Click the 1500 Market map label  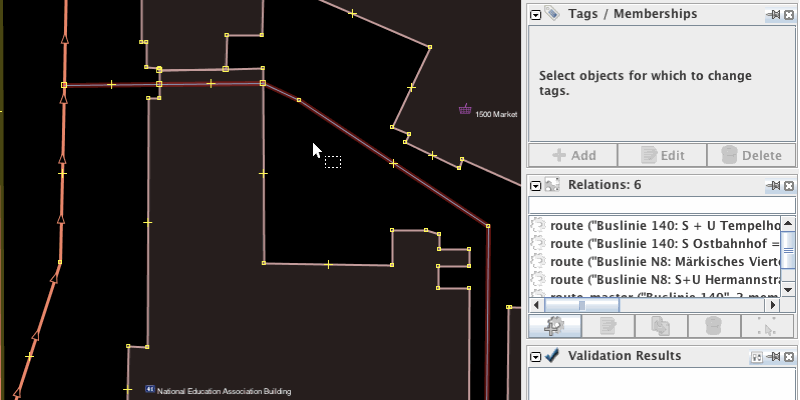tap(496, 114)
